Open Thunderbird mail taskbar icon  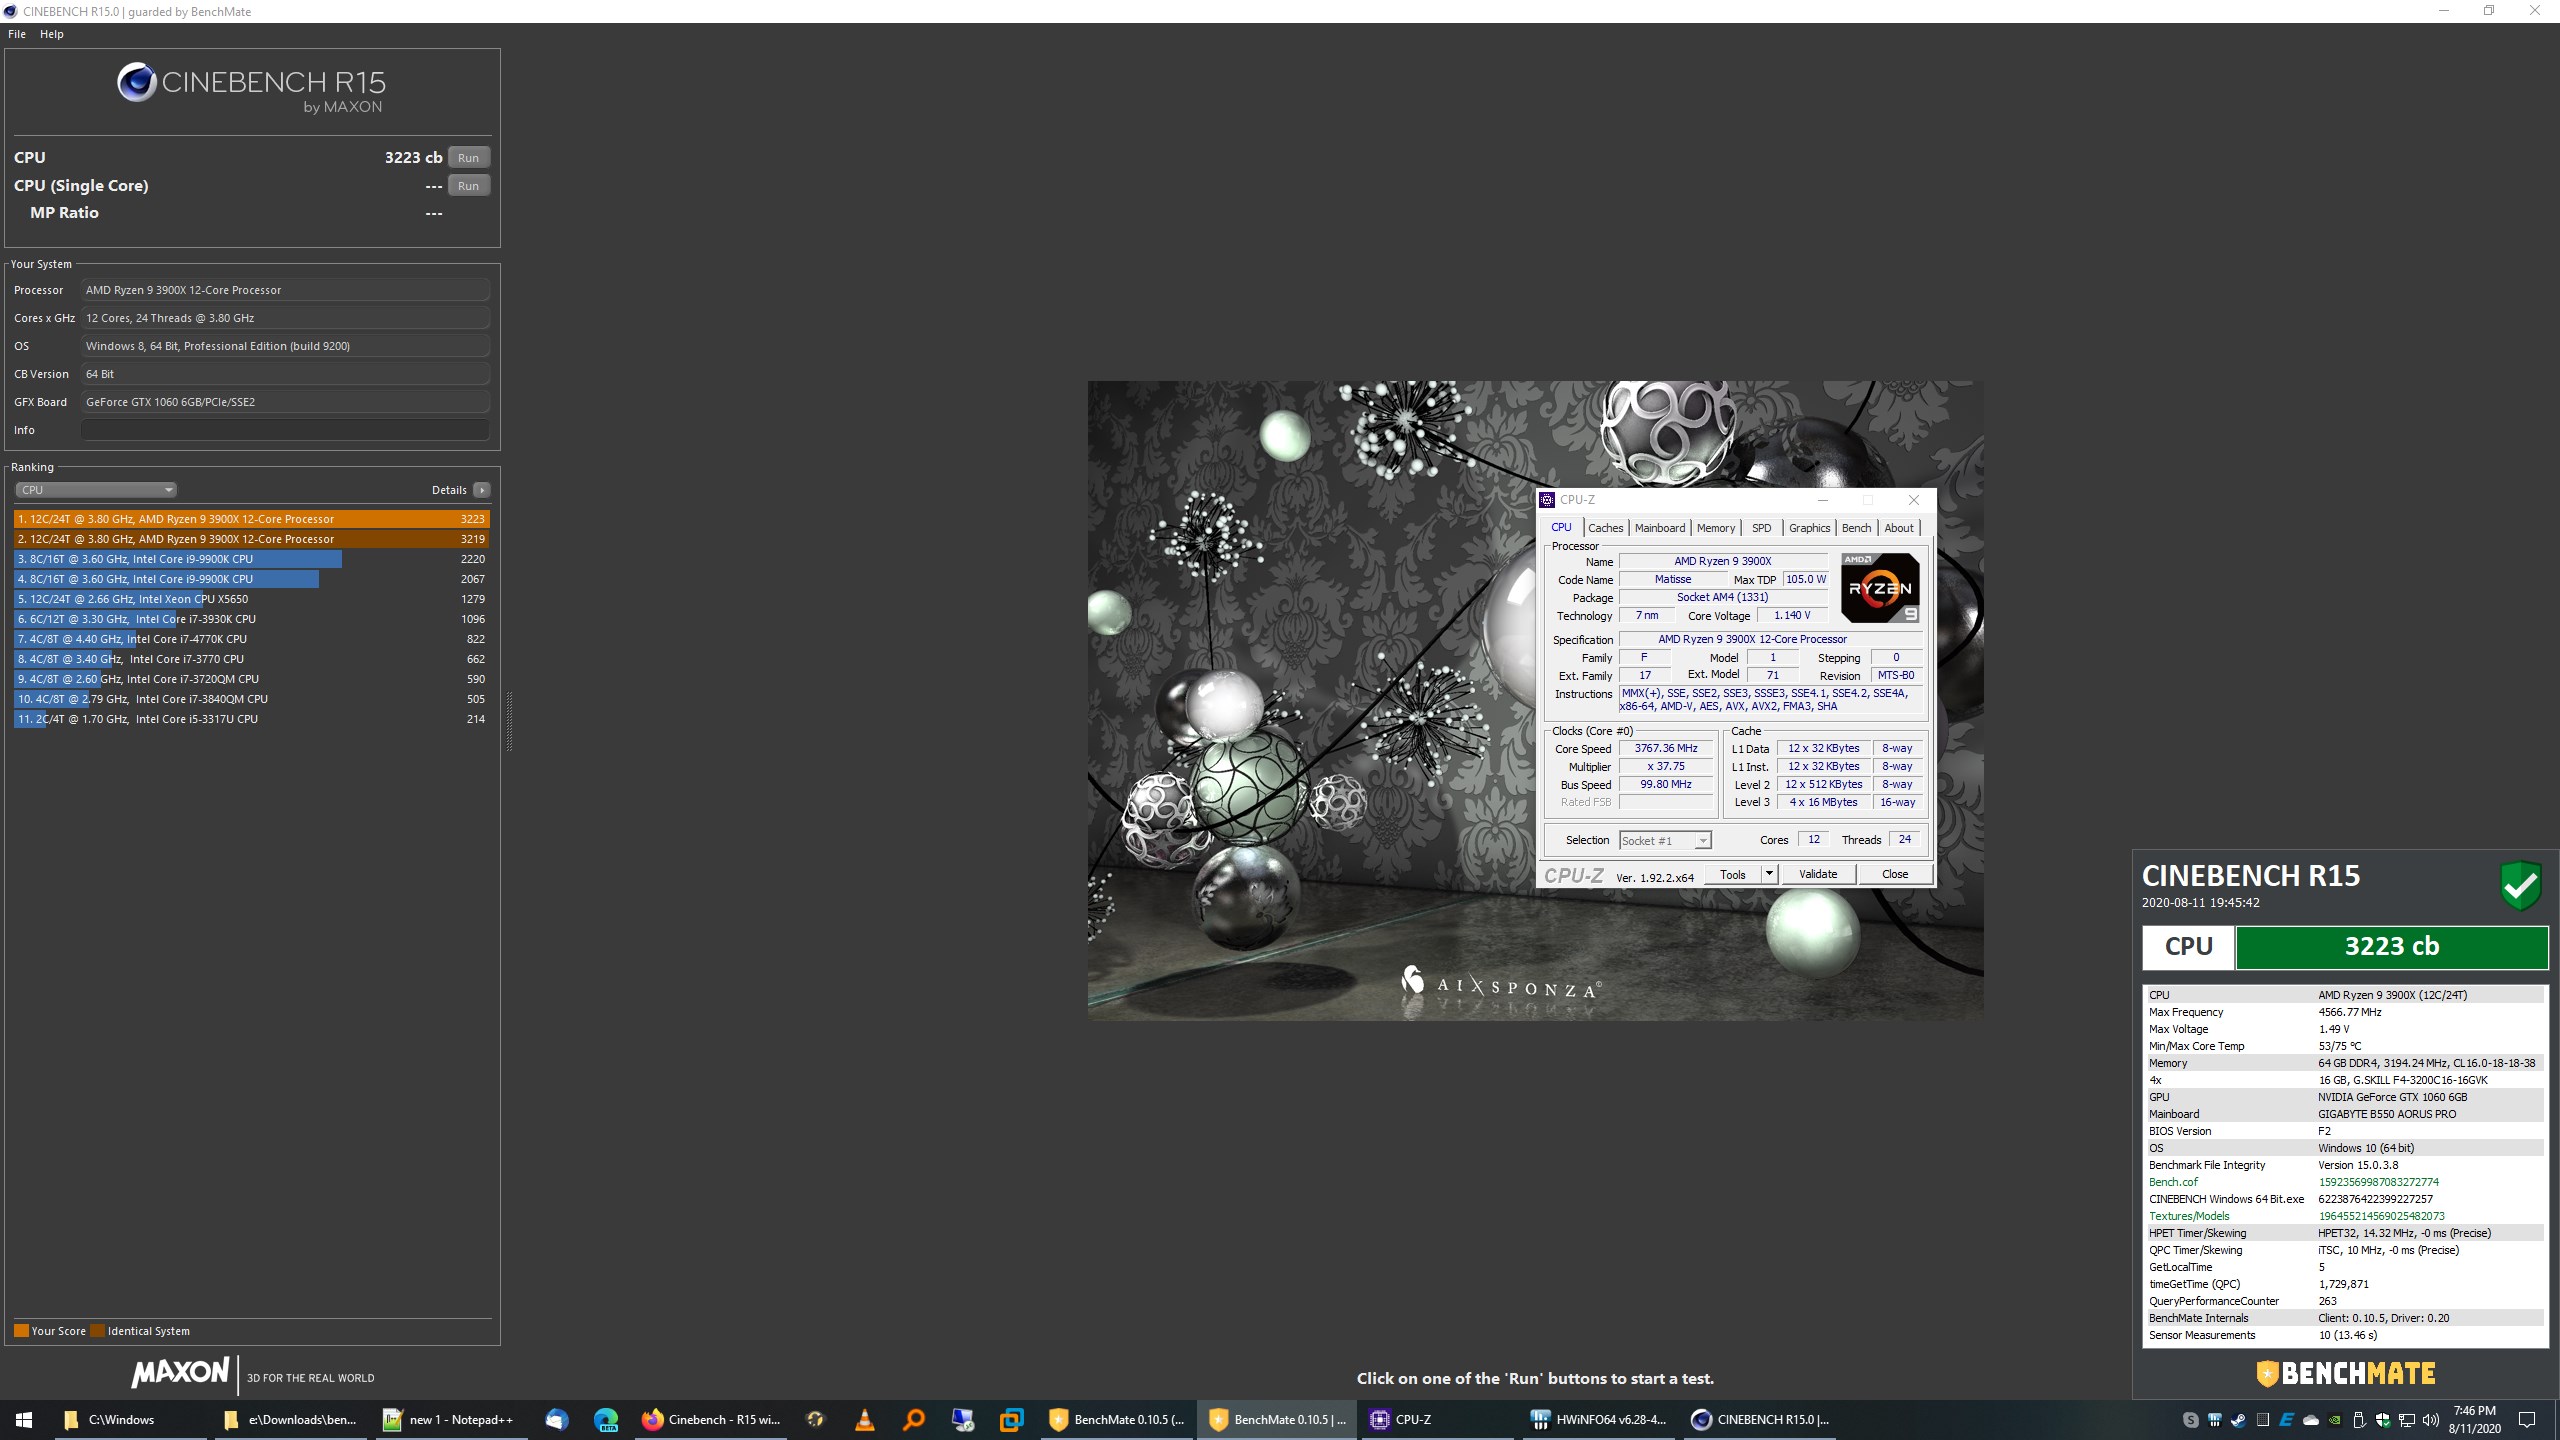click(x=557, y=1420)
